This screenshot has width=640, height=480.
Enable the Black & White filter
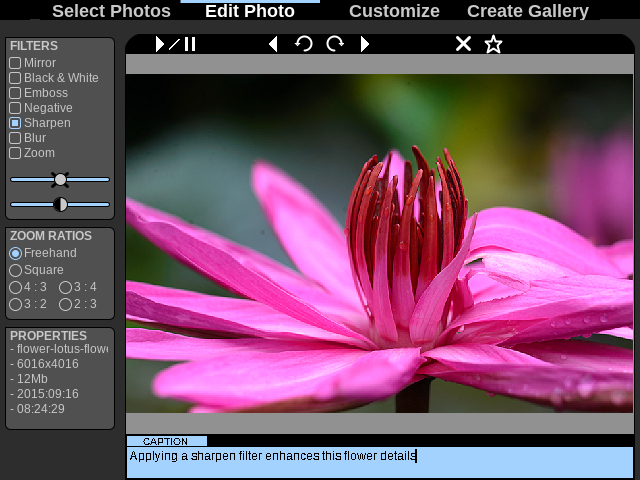15,78
